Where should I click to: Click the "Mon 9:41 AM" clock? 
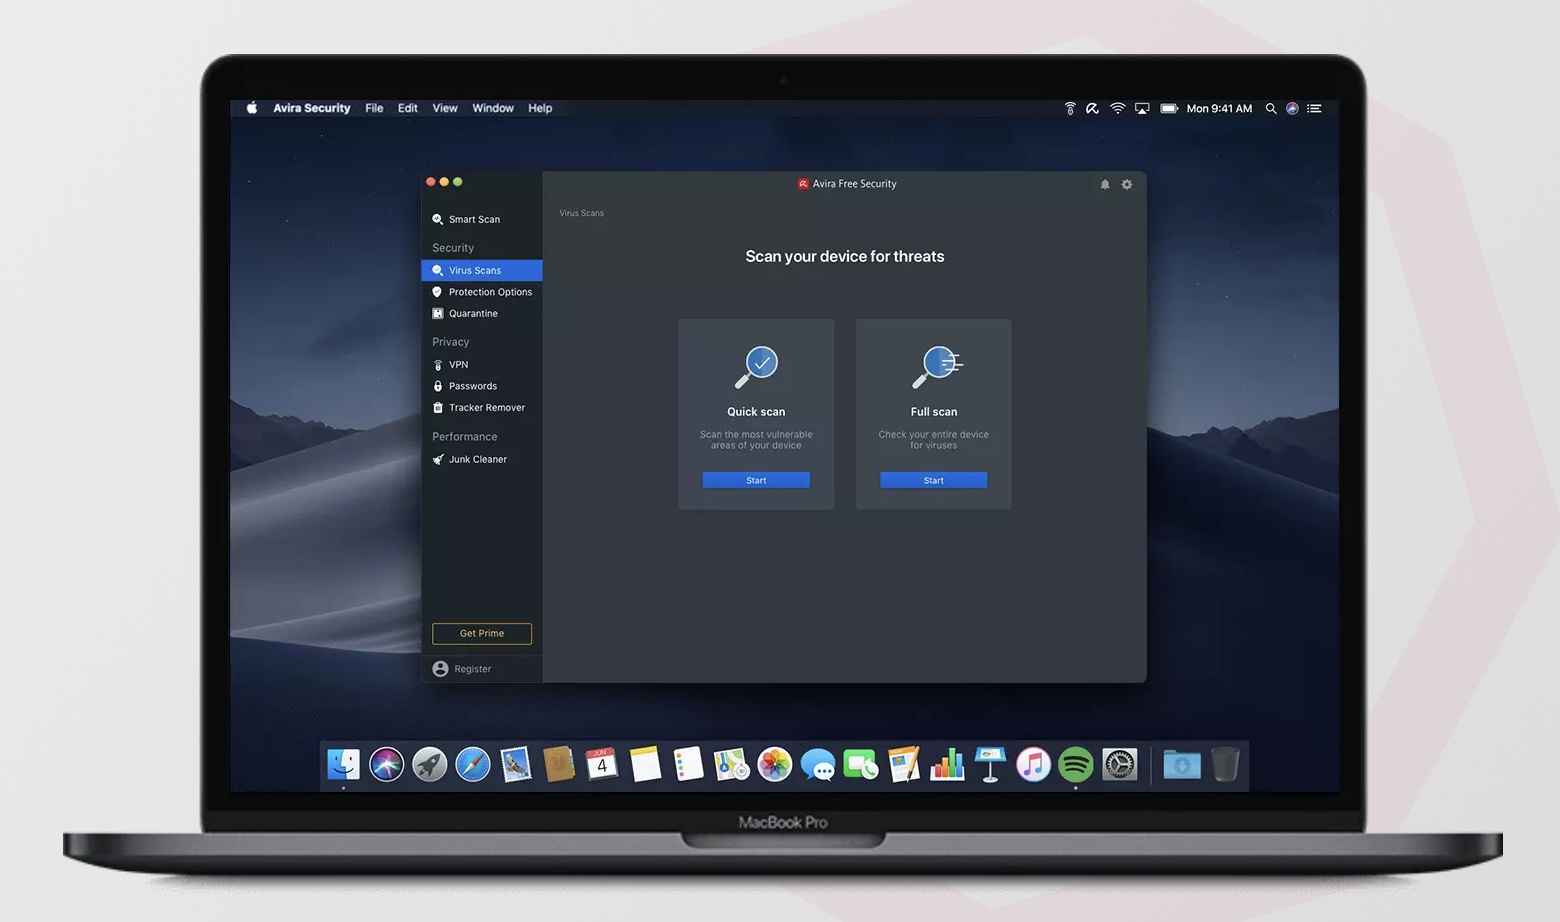click(x=1219, y=108)
